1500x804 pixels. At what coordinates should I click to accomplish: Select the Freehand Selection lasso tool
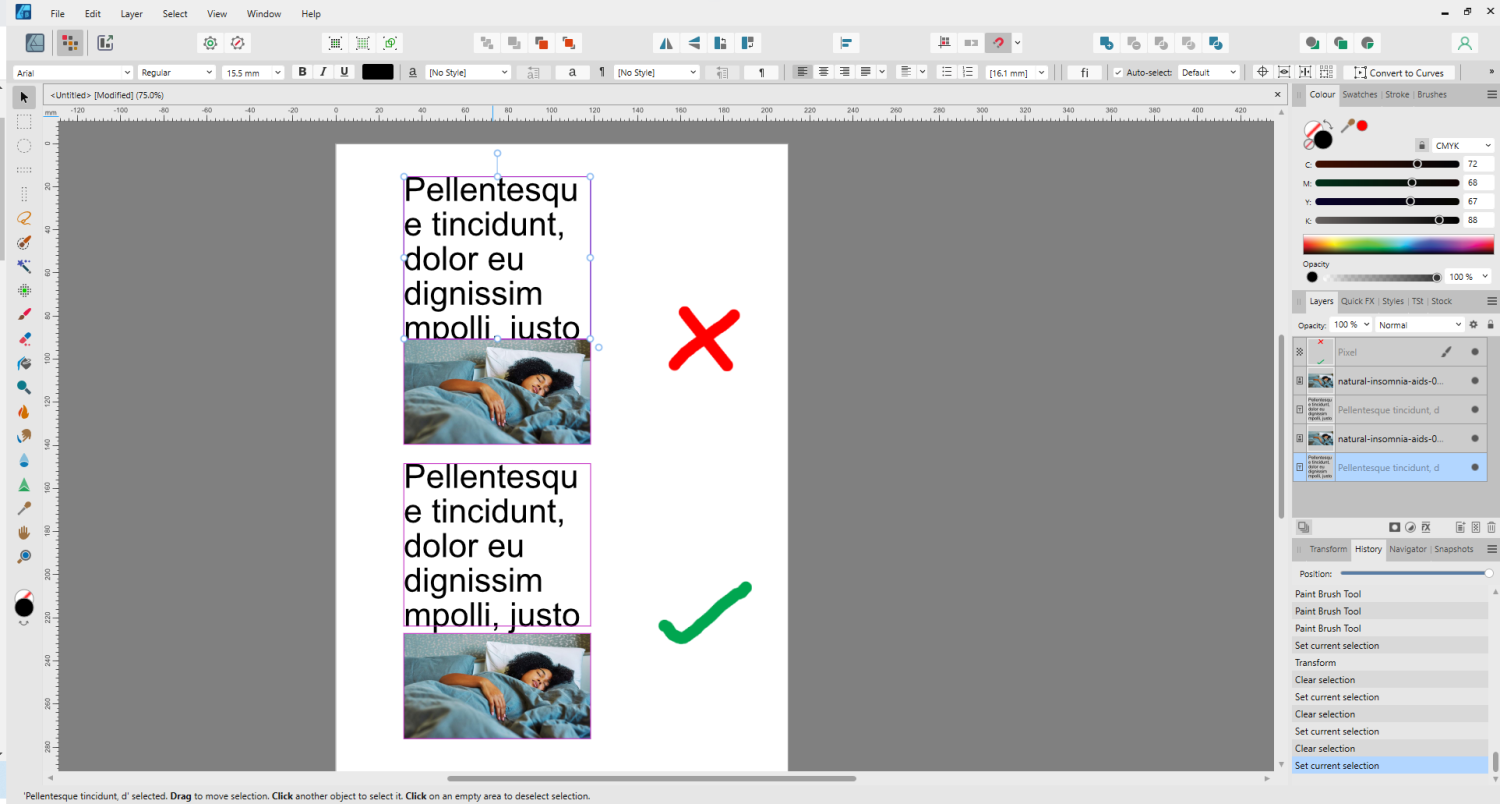click(x=24, y=218)
